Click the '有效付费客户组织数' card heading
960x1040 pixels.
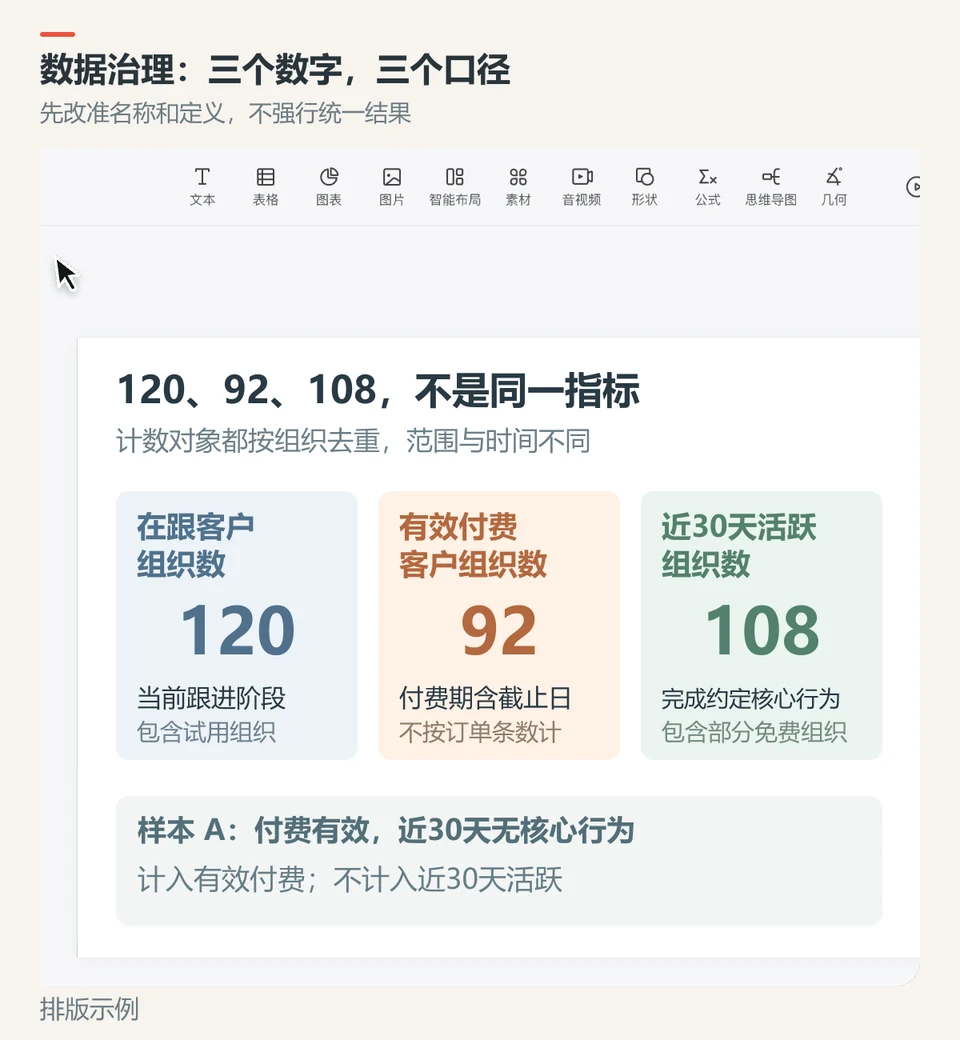tap(472, 546)
